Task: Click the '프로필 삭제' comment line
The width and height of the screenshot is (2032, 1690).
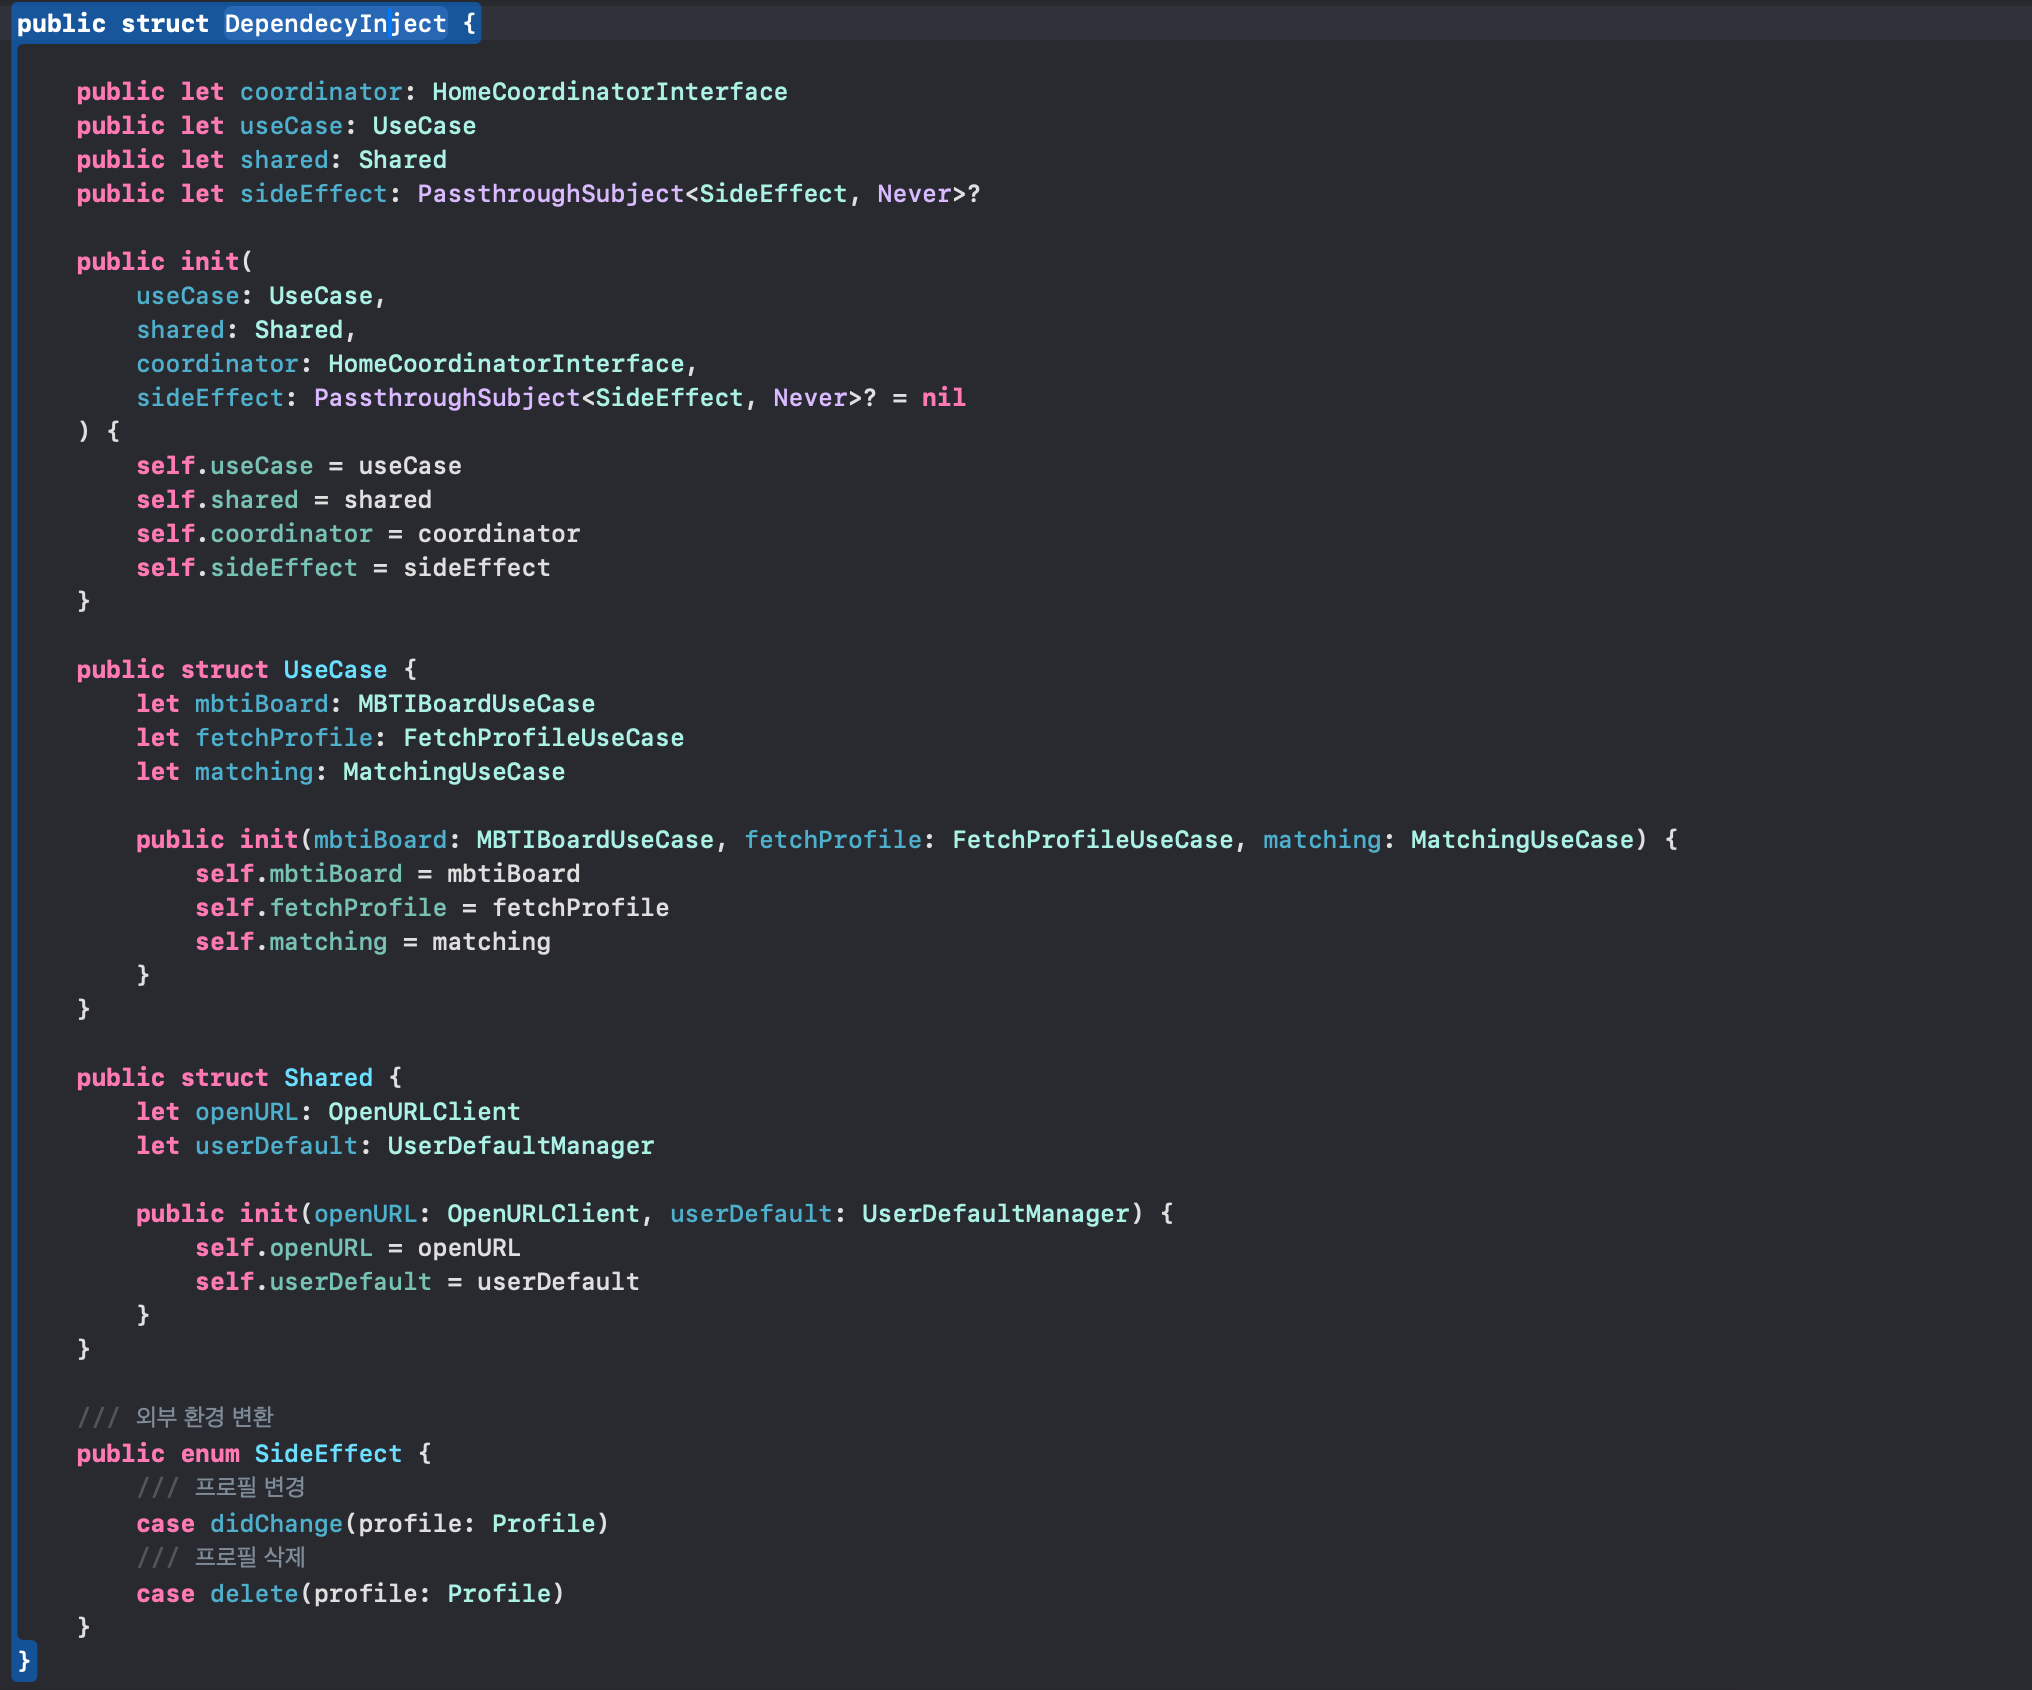Action: click(x=249, y=1557)
